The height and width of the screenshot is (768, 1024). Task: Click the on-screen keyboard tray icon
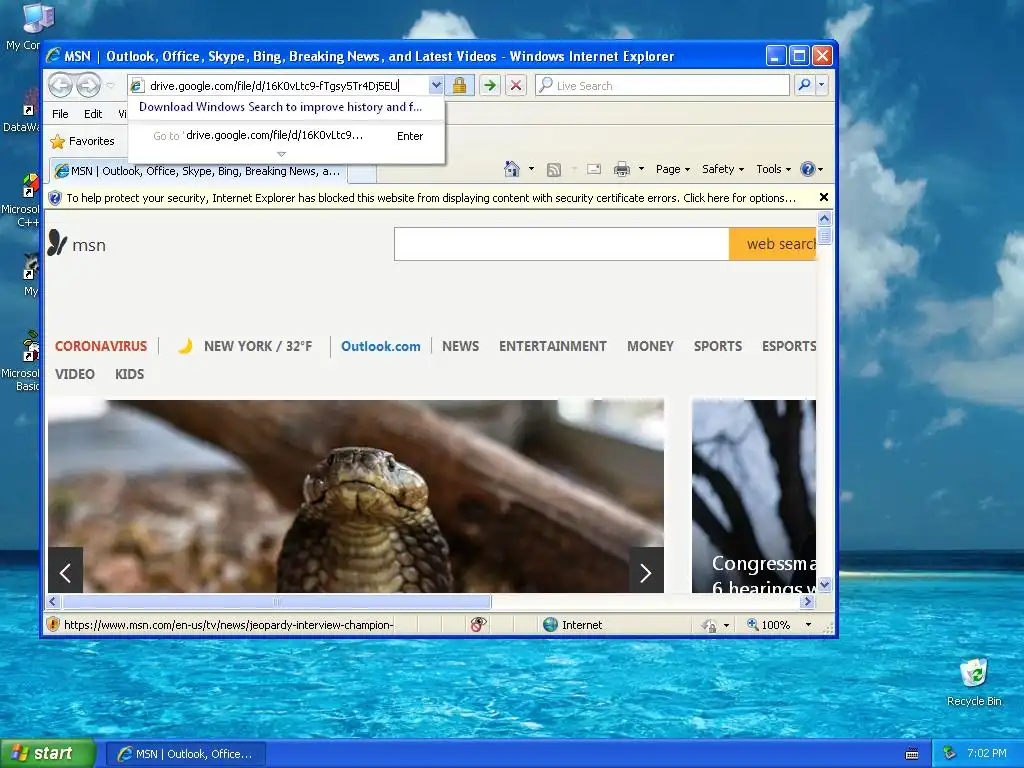[x=912, y=754]
